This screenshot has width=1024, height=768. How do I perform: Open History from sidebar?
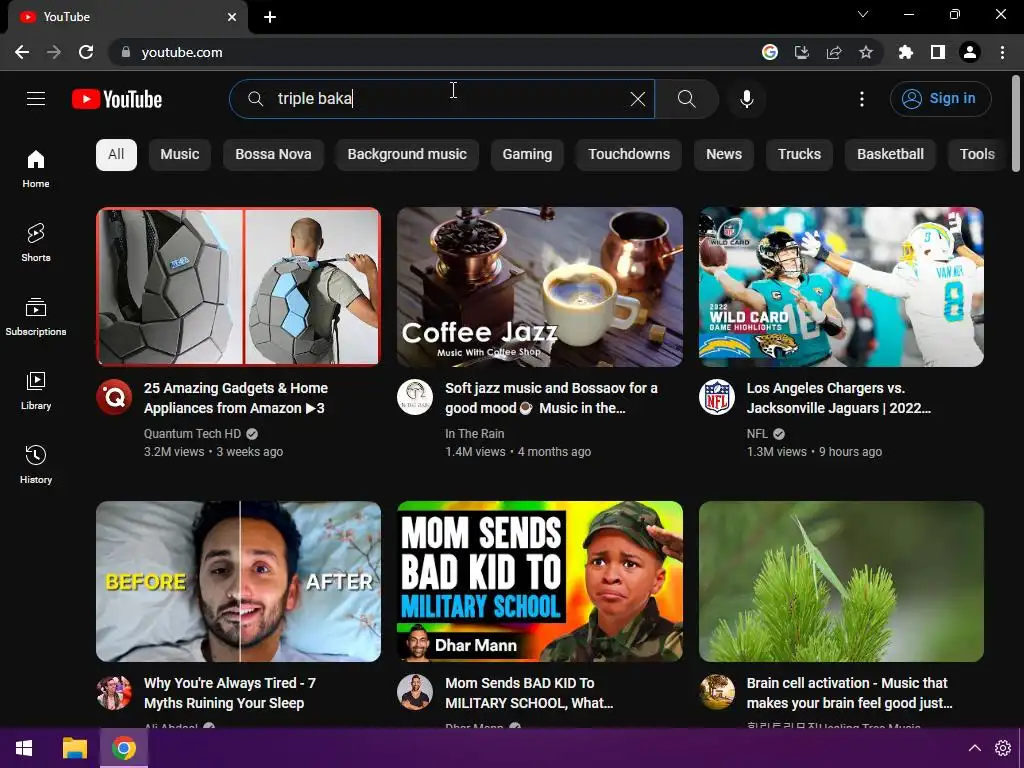click(x=36, y=464)
